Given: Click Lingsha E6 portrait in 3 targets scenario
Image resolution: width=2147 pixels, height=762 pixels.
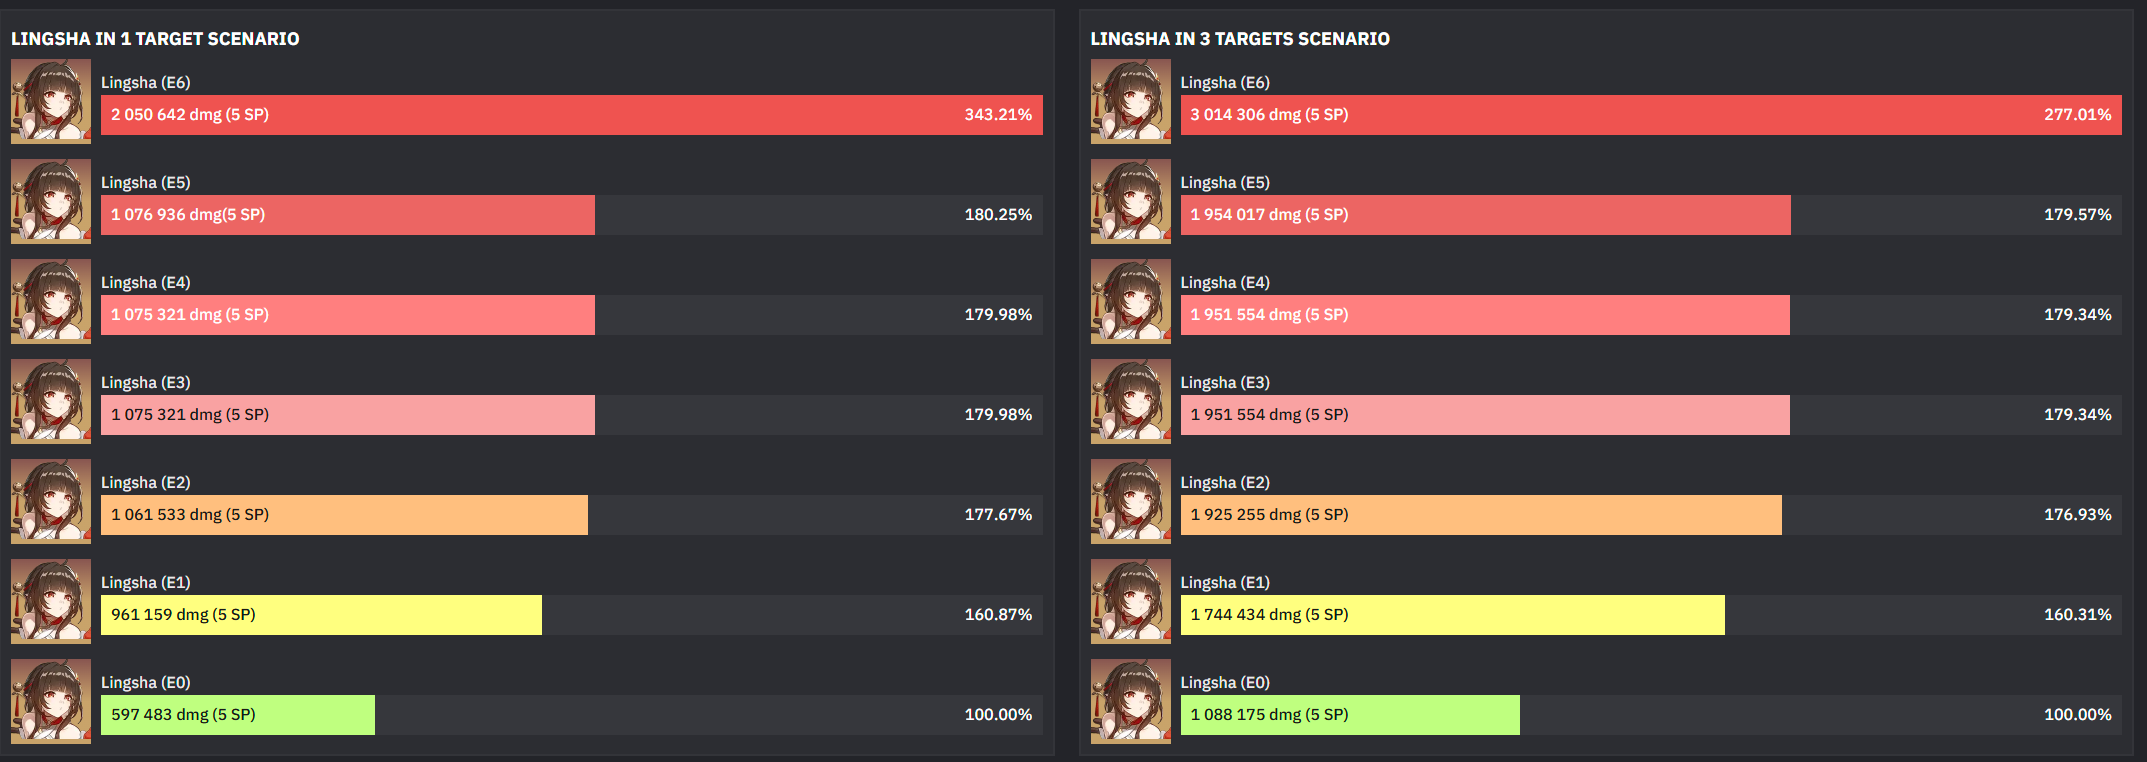Looking at the screenshot, I should point(1130,102).
